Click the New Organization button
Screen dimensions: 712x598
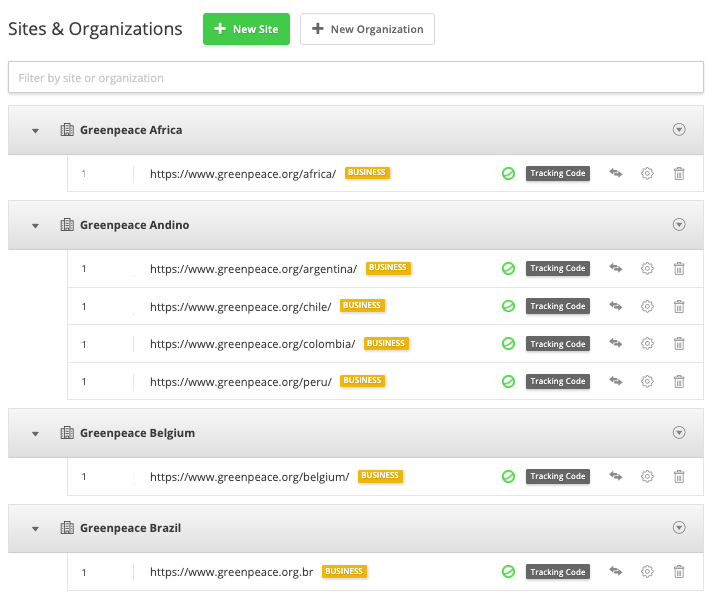367,29
